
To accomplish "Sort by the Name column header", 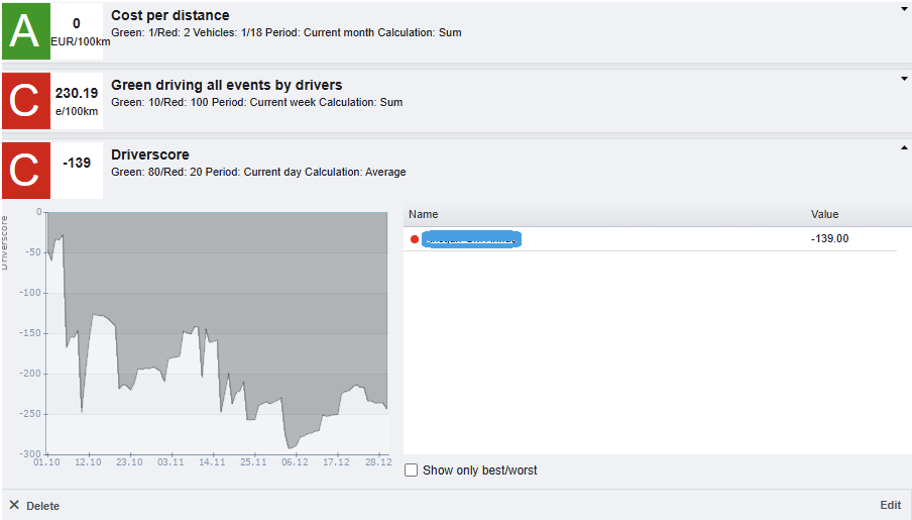I will (423, 214).
